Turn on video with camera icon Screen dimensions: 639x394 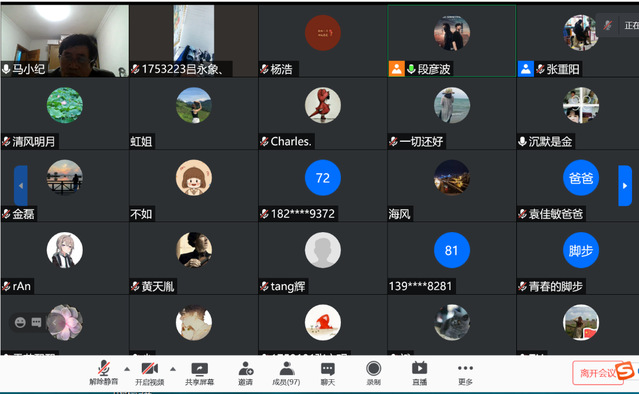[150, 368]
